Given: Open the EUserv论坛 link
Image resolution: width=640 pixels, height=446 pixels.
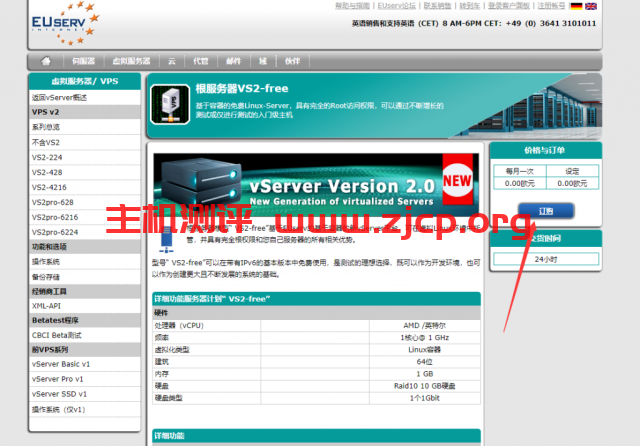Looking at the screenshot, I should 396,6.
